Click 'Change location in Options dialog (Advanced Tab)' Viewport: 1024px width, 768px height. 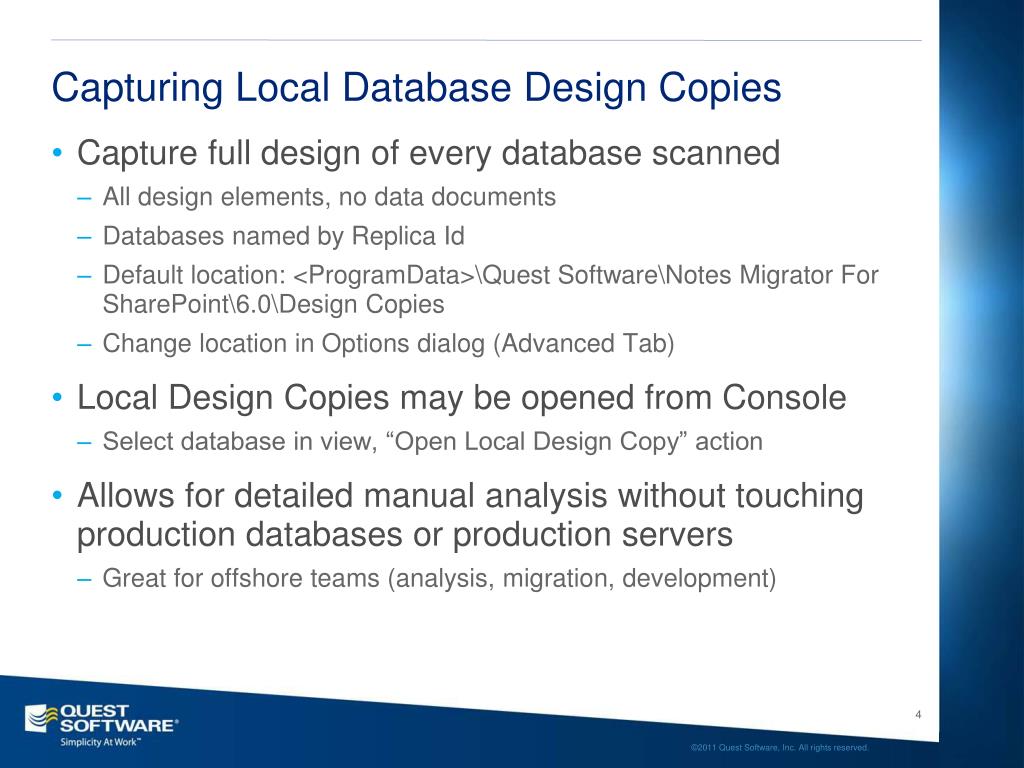point(389,344)
